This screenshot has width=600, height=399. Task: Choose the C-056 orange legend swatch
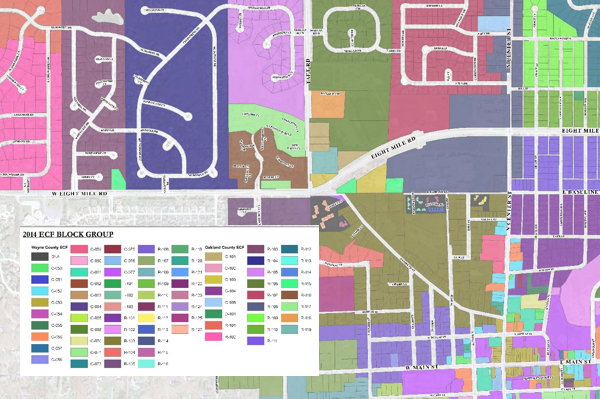pyautogui.click(x=40, y=337)
